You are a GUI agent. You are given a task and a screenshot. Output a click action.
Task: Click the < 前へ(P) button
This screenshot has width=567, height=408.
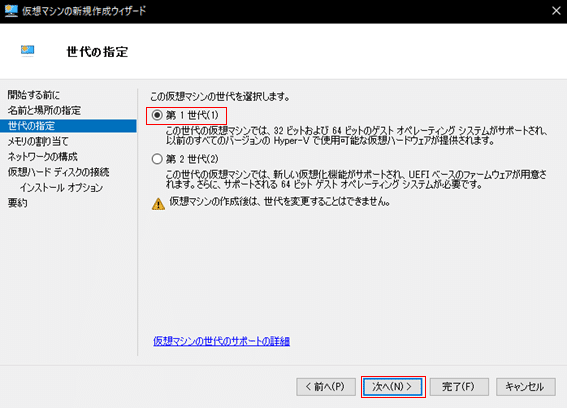326,387
